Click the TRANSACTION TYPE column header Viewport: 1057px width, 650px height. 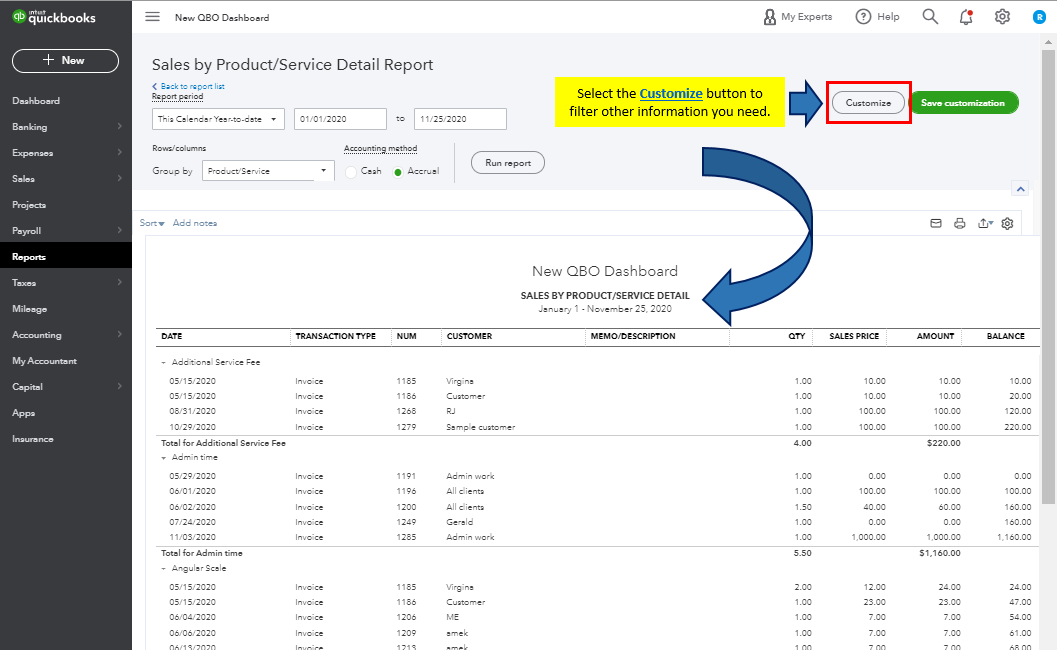[x=336, y=336]
